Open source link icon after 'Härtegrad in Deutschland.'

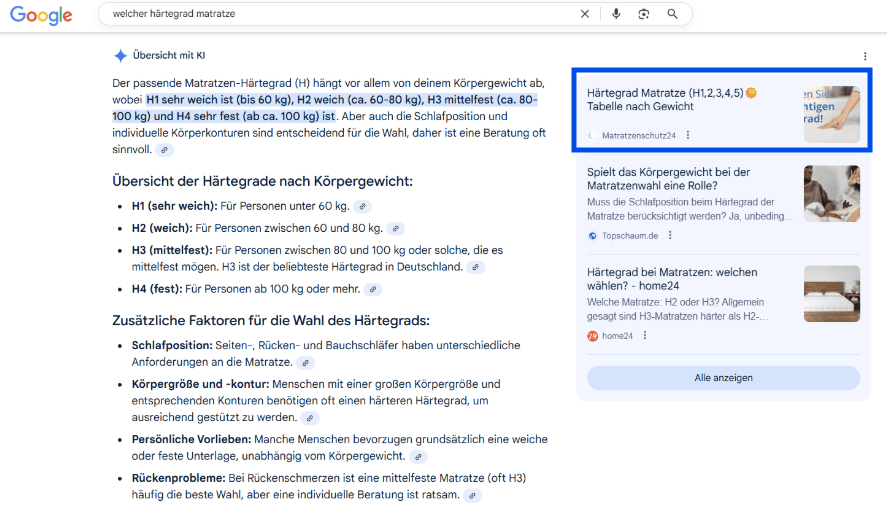[x=476, y=267]
